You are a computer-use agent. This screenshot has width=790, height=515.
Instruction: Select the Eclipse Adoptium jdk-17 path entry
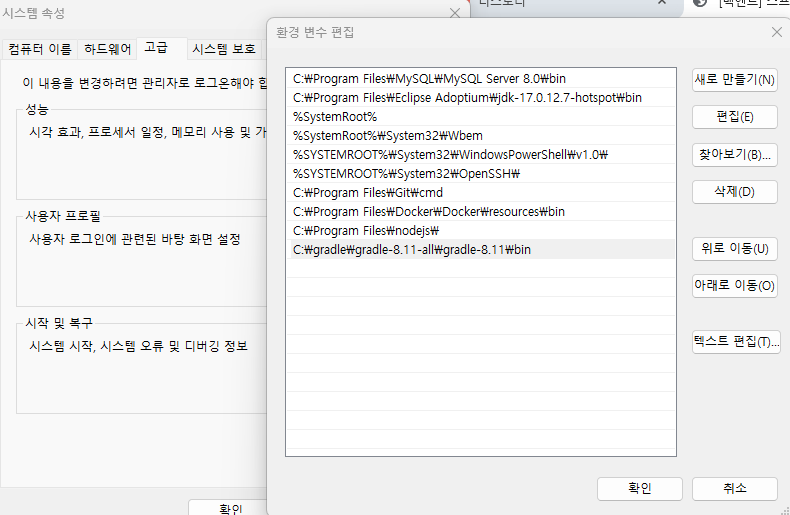tap(482, 98)
